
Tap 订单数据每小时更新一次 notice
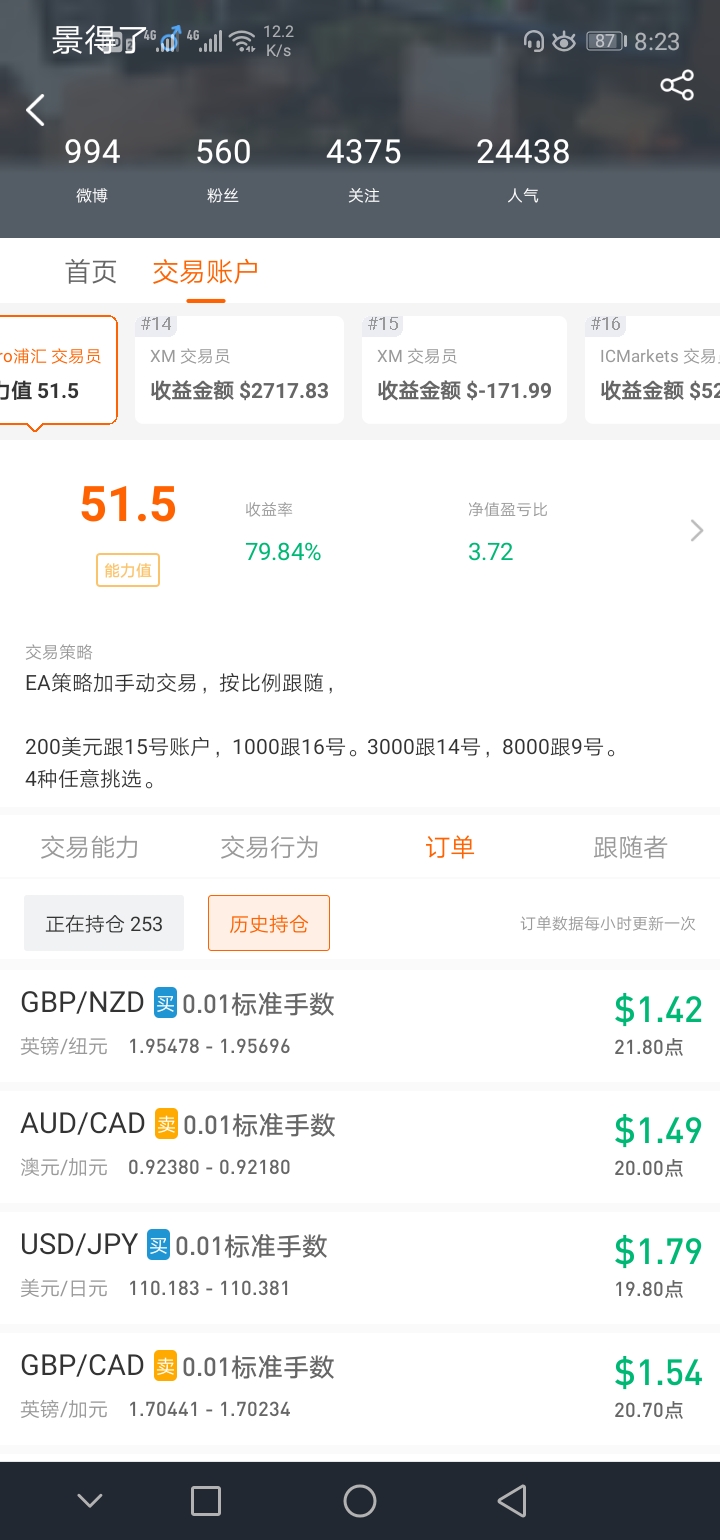pos(607,924)
